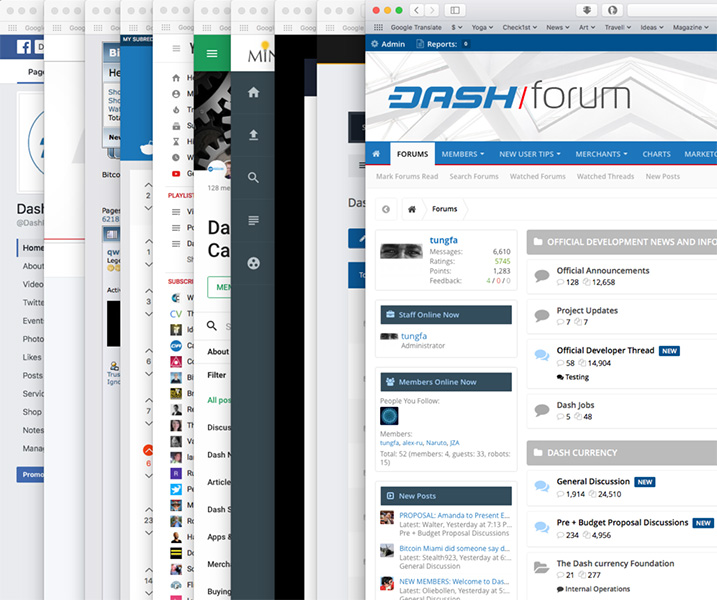This screenshot has height=600, width=717.
Task: Click YouTube Trending flame icon
Action: click(x=176, y=110)
